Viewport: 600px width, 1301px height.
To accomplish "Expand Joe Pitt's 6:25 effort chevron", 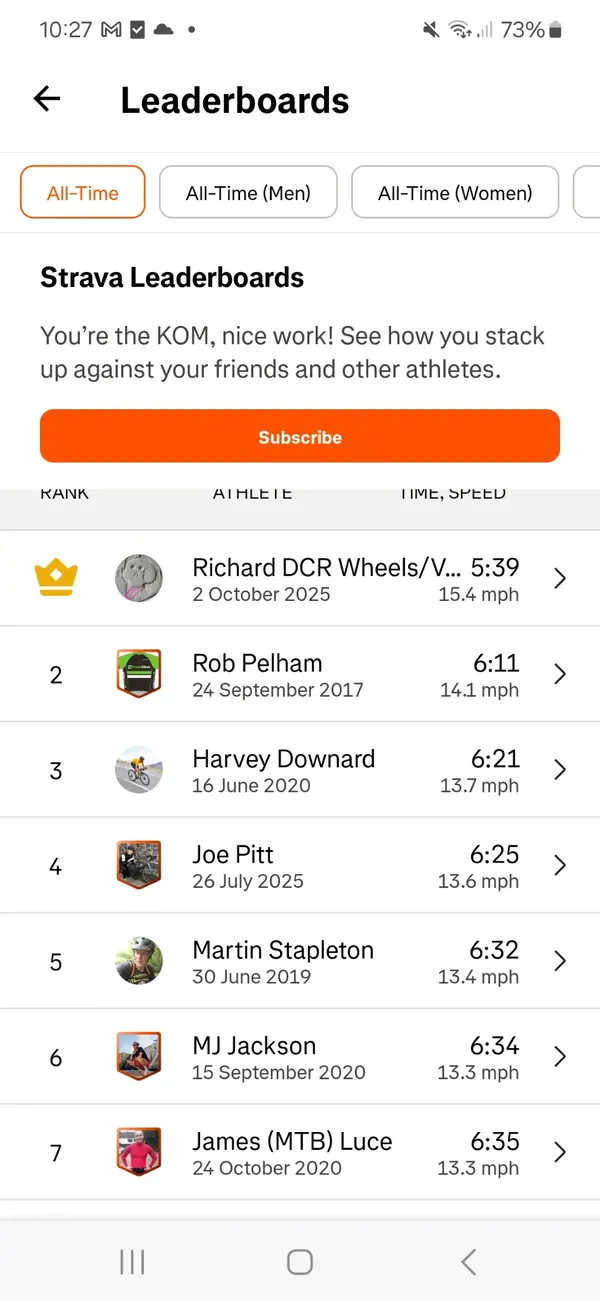I will pos(560,865).
